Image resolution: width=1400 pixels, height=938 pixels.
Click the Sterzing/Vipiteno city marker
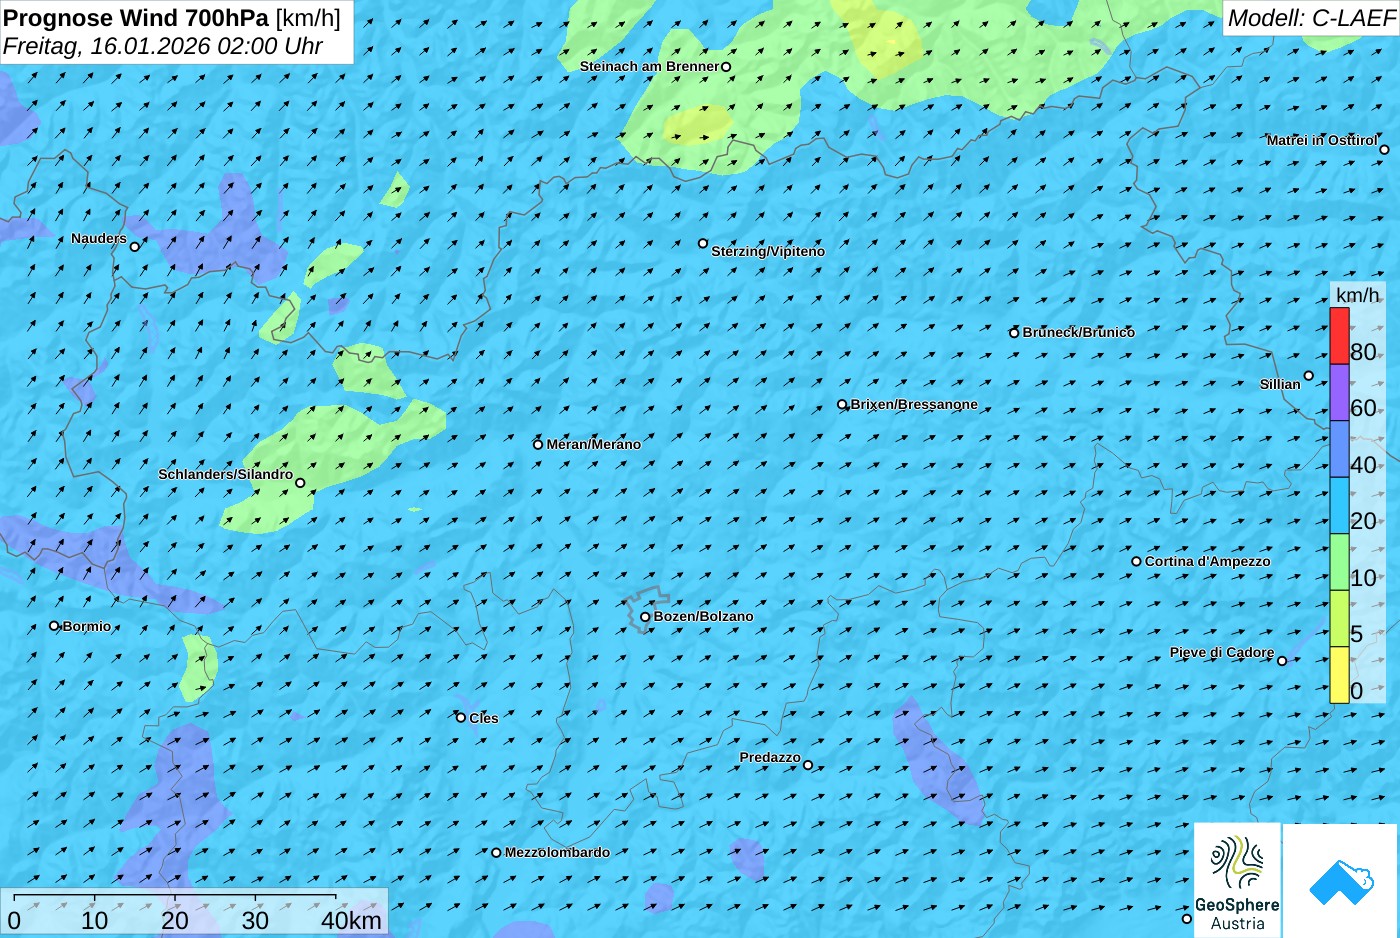coord(703,243)
